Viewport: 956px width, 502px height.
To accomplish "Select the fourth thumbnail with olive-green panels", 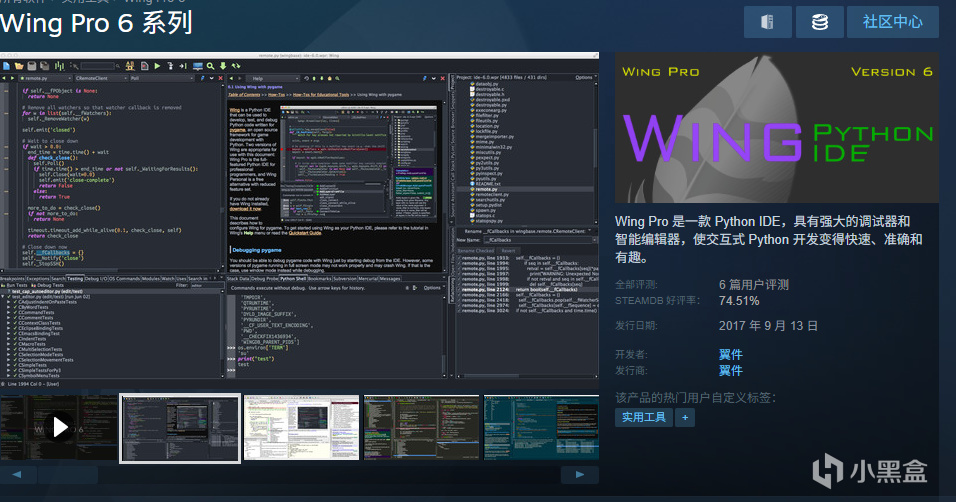I will click(421, 427).
